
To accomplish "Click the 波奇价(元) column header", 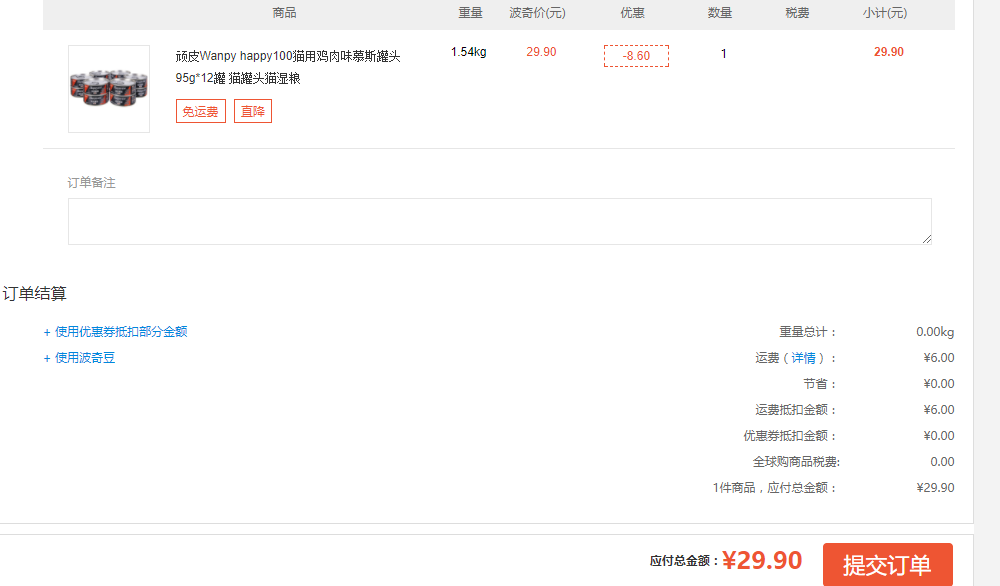I will [x=537, y=13].
